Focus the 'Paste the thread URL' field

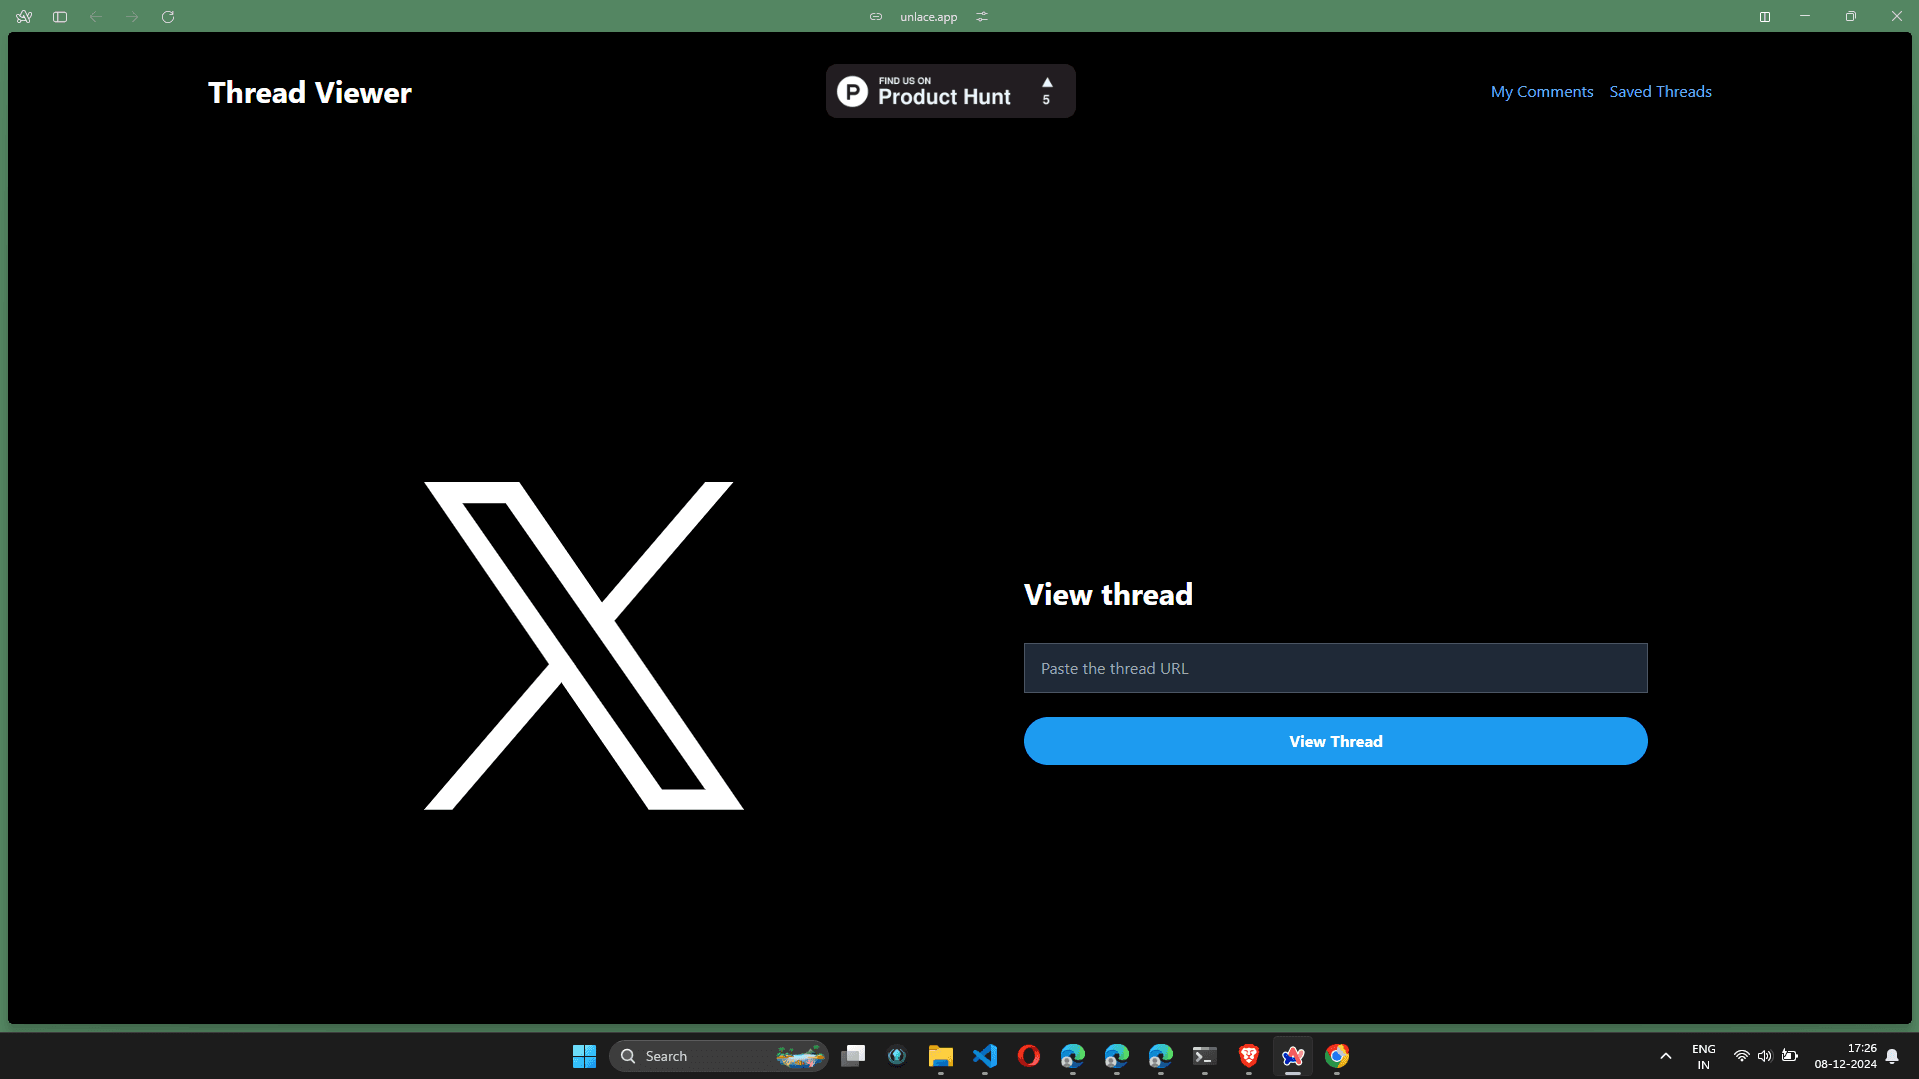pyautogui.click(x=1336, y=668)
